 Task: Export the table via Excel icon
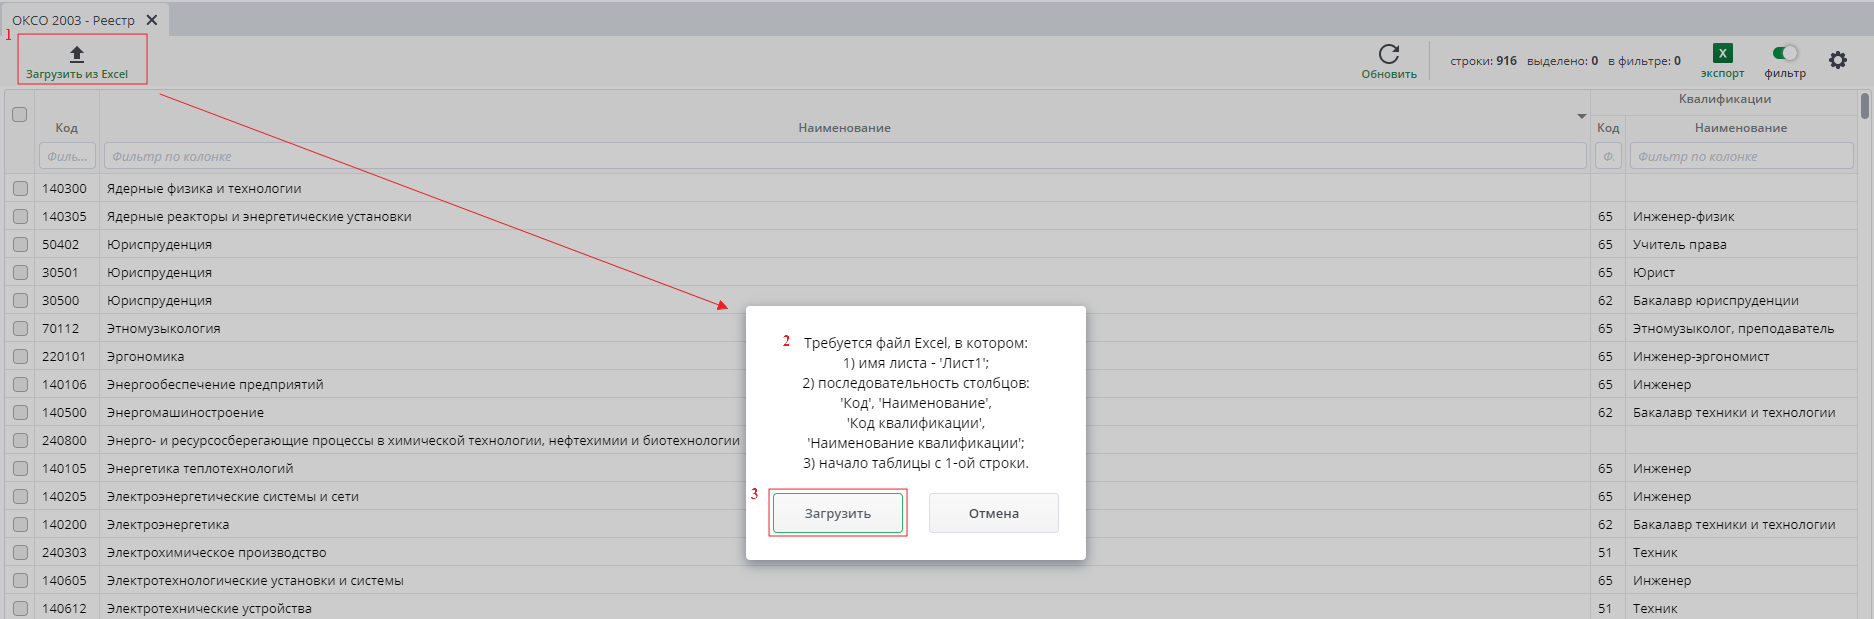1722,54
